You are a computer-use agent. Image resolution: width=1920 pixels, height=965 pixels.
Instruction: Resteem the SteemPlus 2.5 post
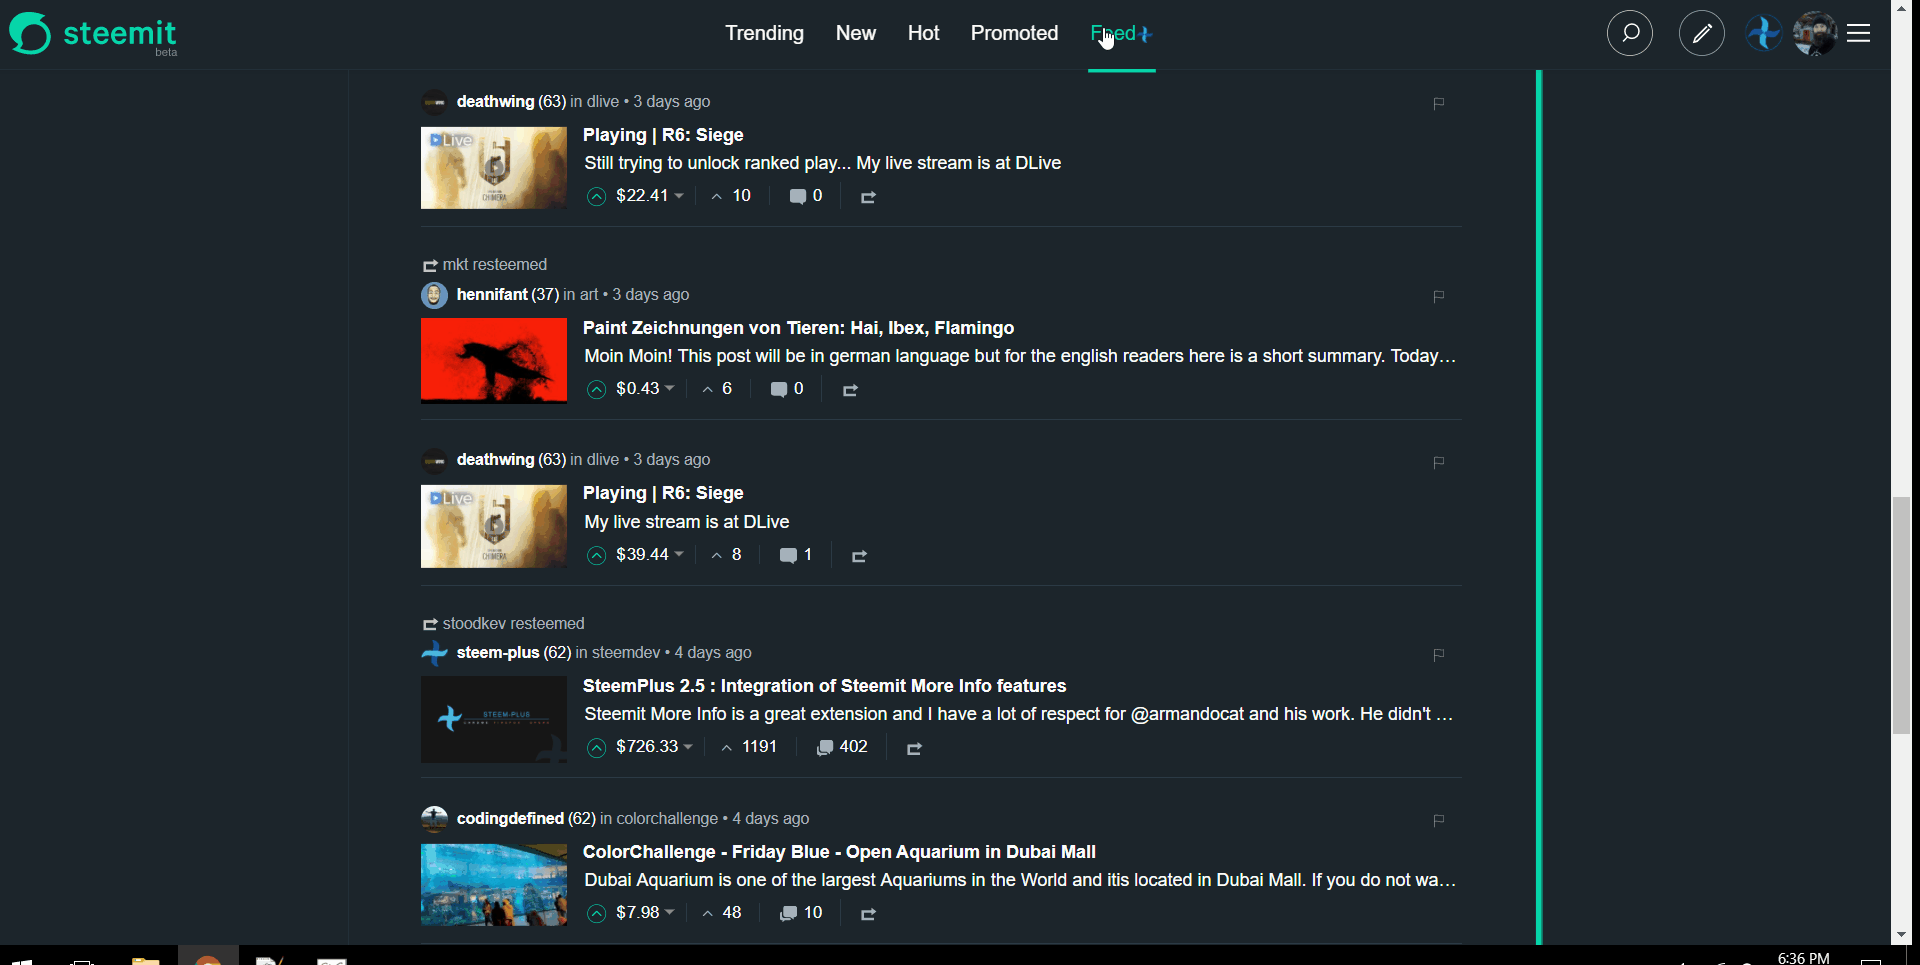coord(914,748)
